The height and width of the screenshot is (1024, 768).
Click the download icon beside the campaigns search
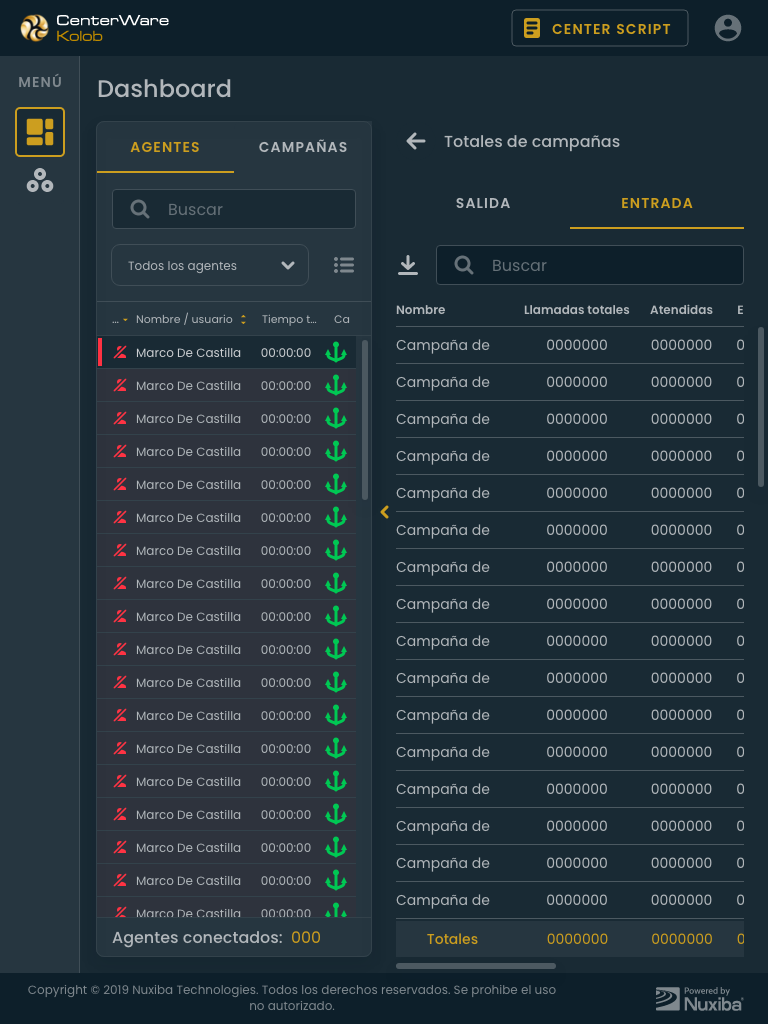pos(408,265)
